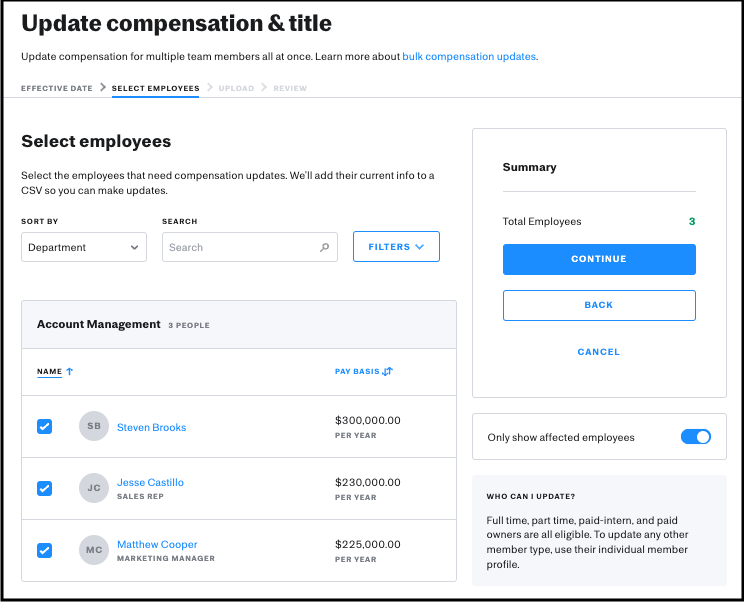Uncheck Matthew Cooper checkbox

(x=44, y=550)
